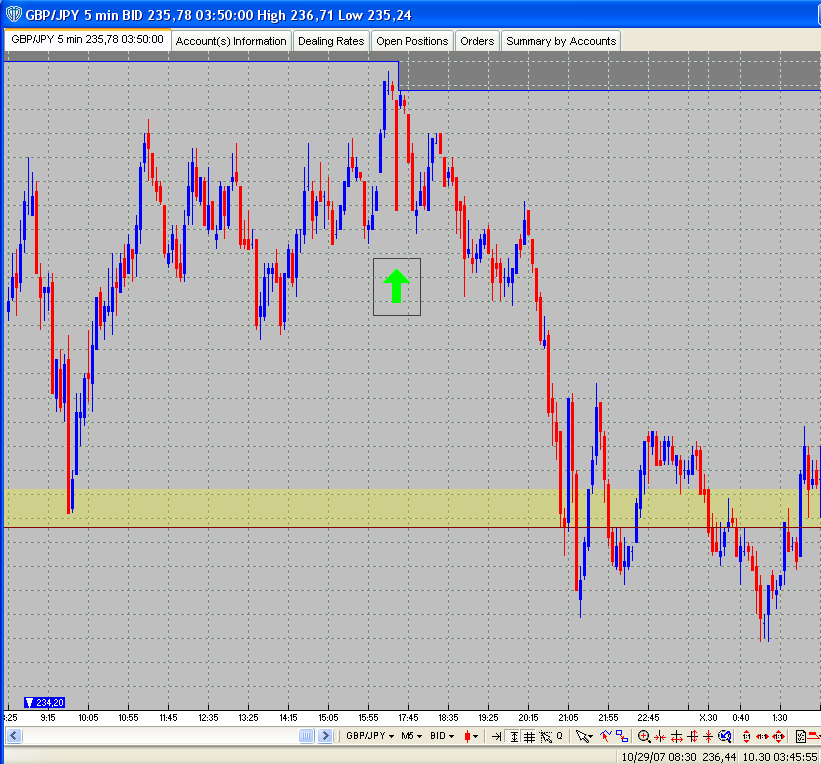Switch to the Open Positions tab
821x764 pixels.
pos(411,41)
